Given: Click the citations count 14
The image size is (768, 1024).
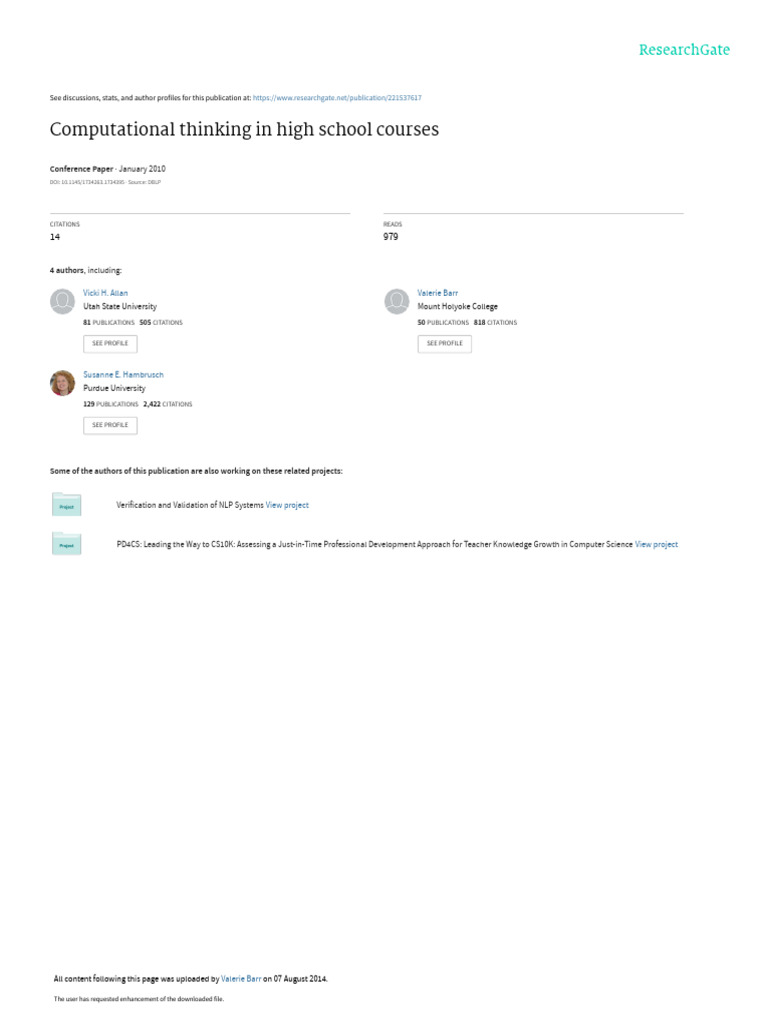Looking at the screenshot, I should tap(55, 237).
